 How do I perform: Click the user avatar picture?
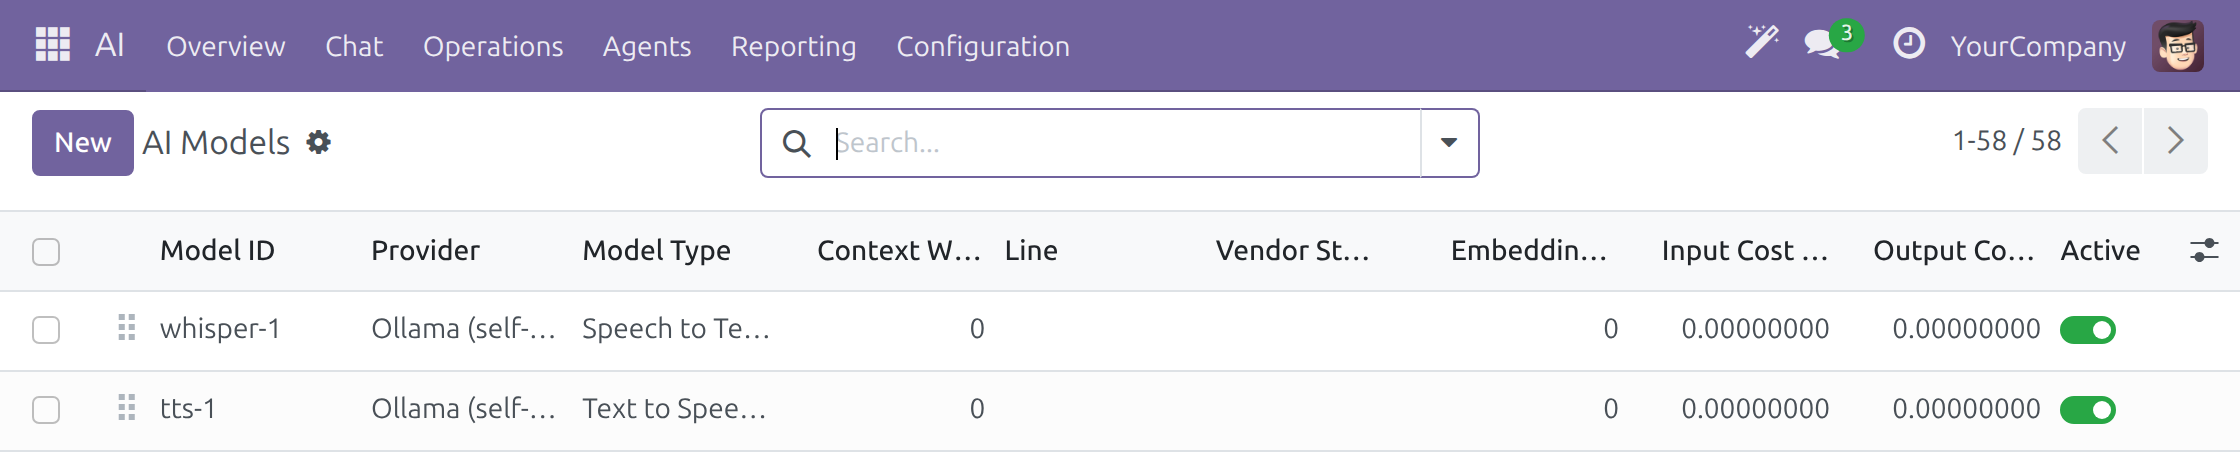tap(2178, 46)
